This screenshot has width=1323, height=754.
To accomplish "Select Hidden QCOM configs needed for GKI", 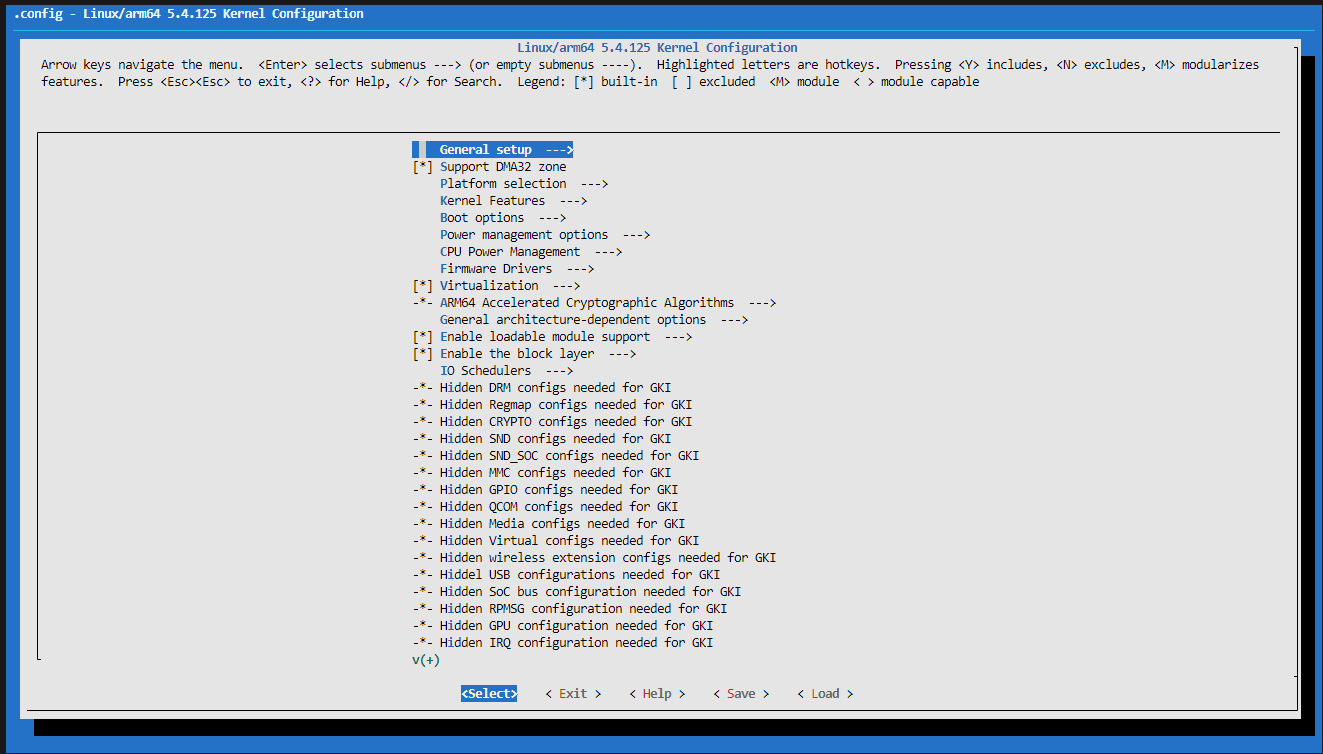I will [x=545, y=507].
